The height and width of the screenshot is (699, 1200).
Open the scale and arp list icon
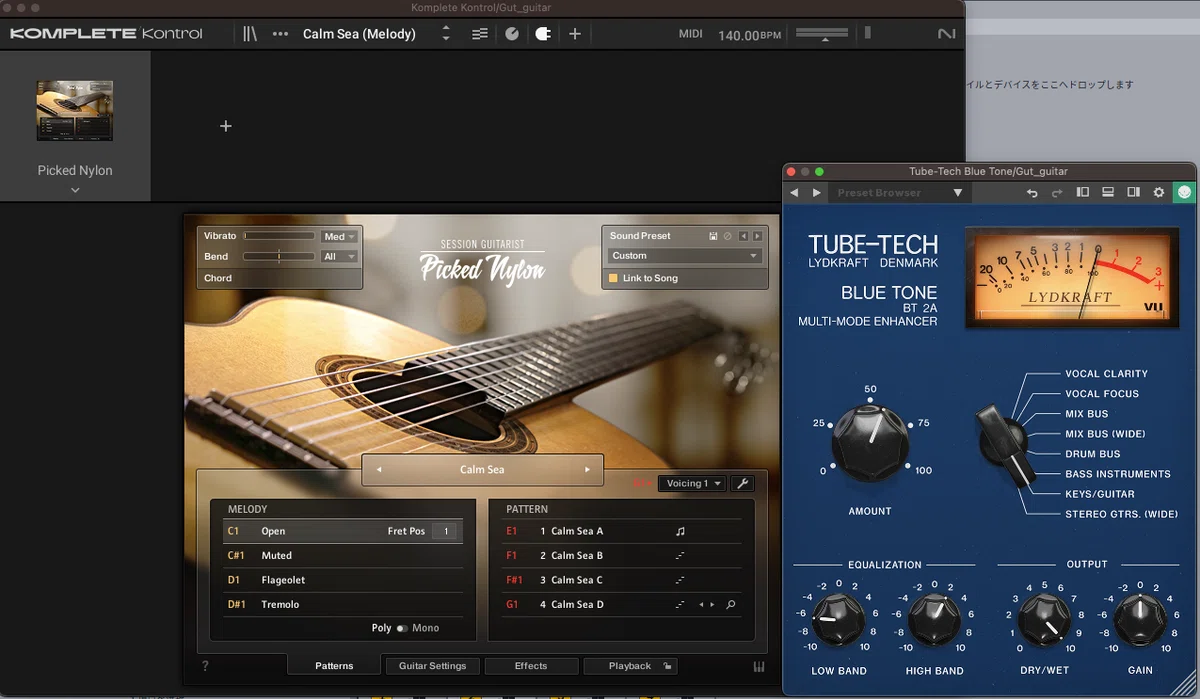(x=480, y=34)
